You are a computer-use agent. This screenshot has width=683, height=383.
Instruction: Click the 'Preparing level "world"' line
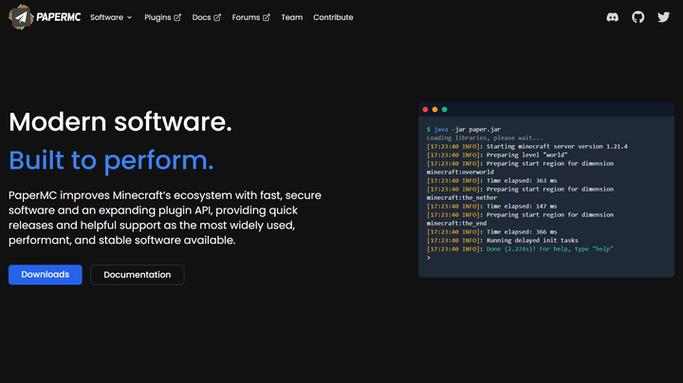497,155
